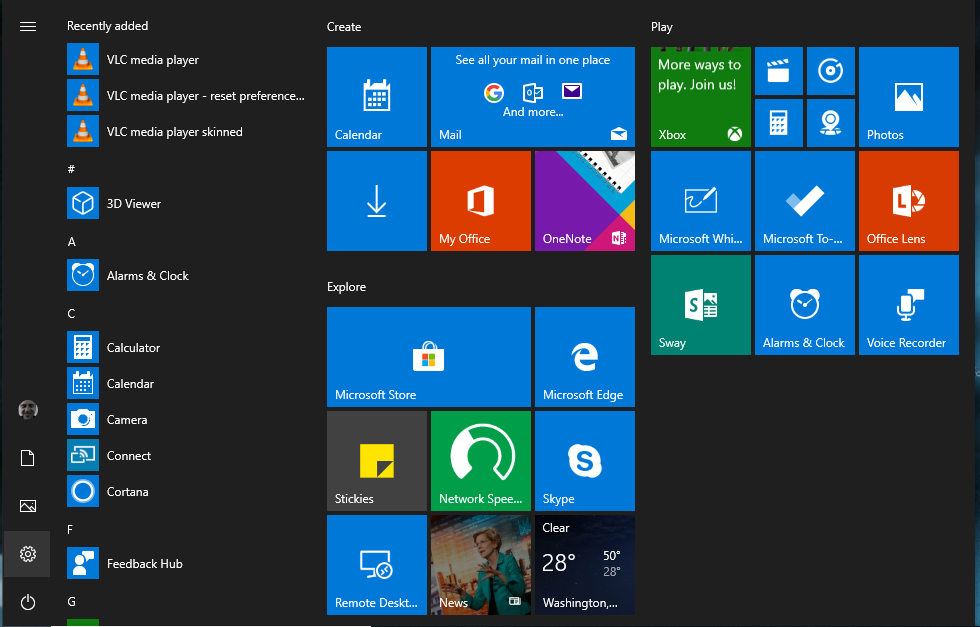This screenshot has width=980, height=627.
Task: Open Calculator from app list
Action: coord(188,348)
